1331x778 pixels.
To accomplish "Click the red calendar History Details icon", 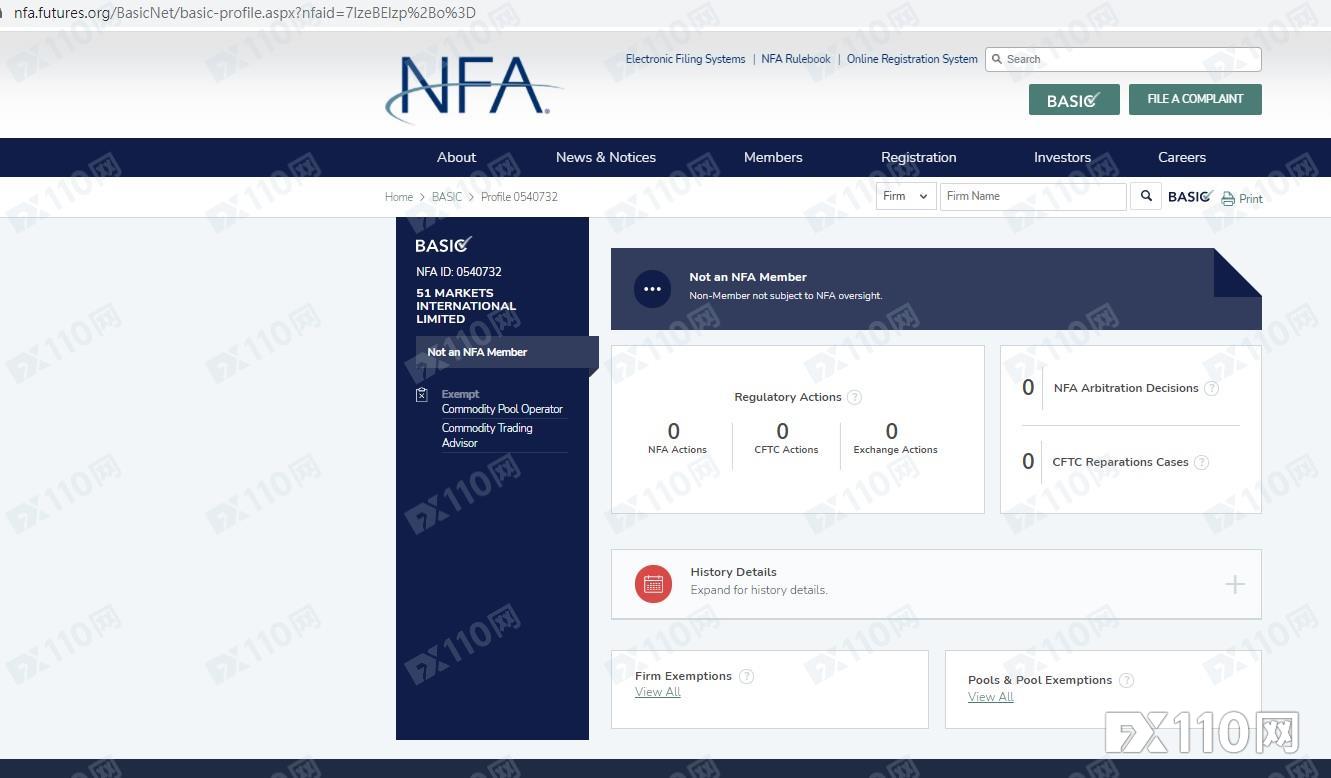I will 653,584.
